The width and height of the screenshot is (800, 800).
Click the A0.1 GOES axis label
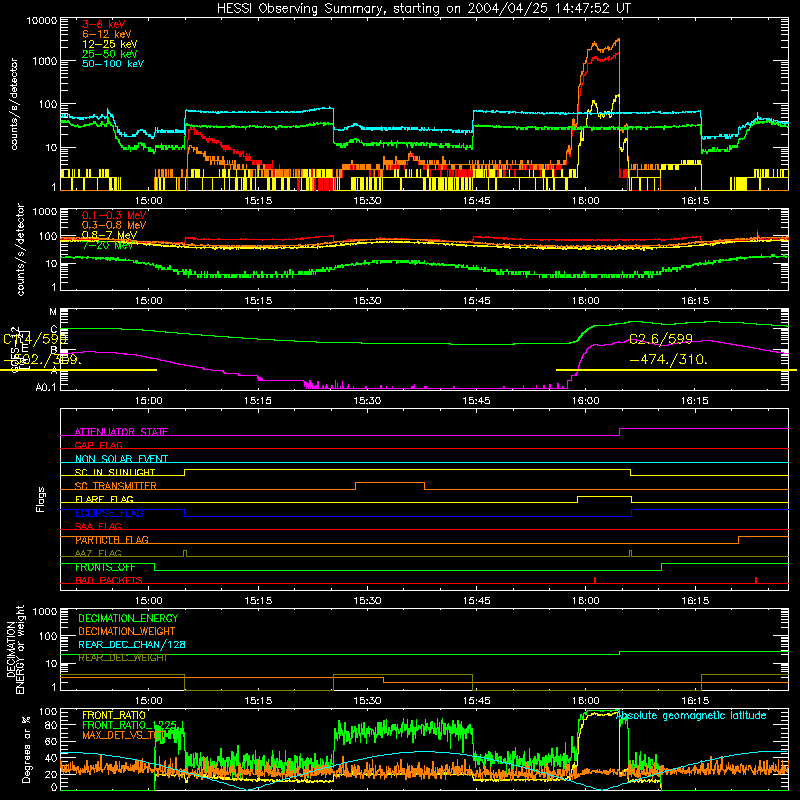46,388
